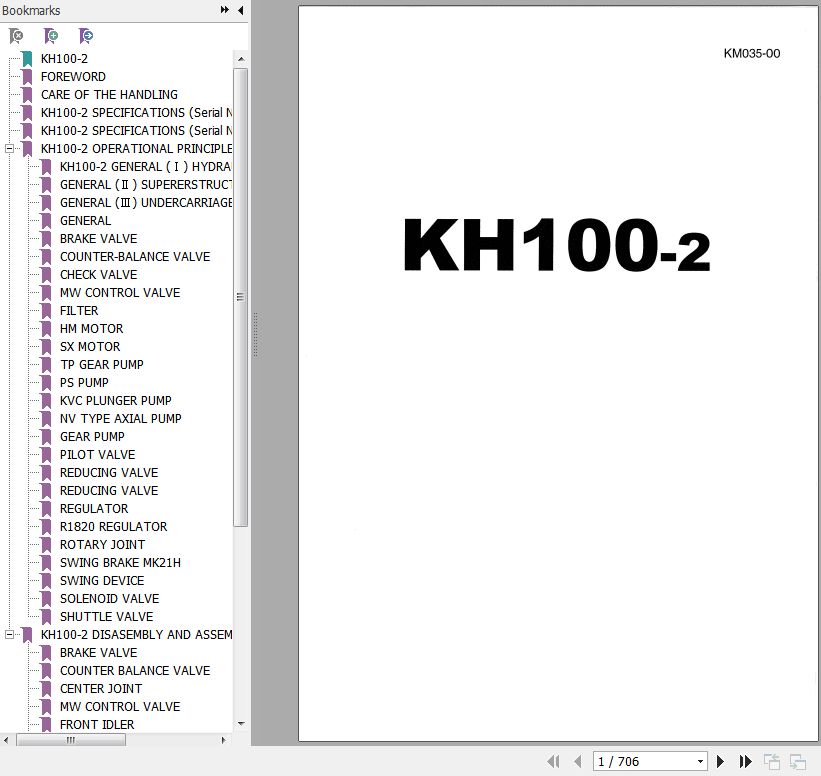
Task: Open COUNTER-BALANCE VALVE bookmark
Action: point(135,257)
